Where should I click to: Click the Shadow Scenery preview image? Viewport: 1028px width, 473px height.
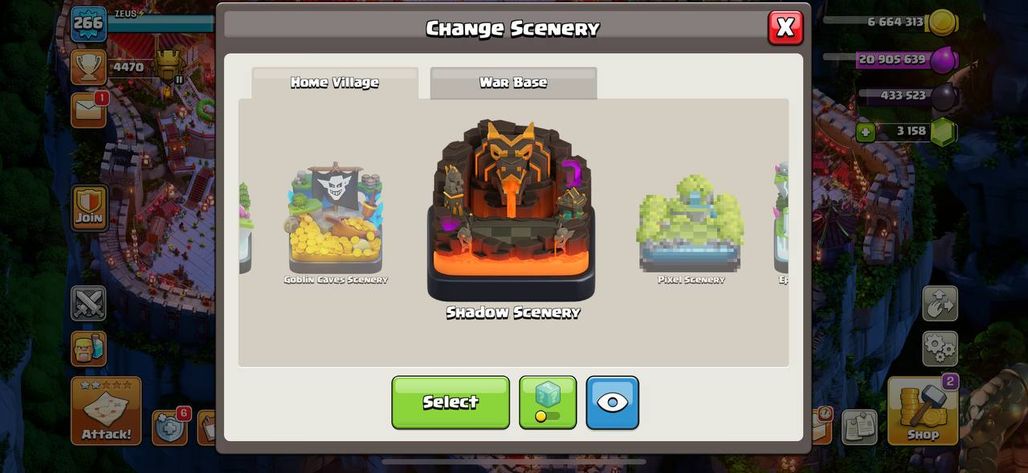(511, 210)
